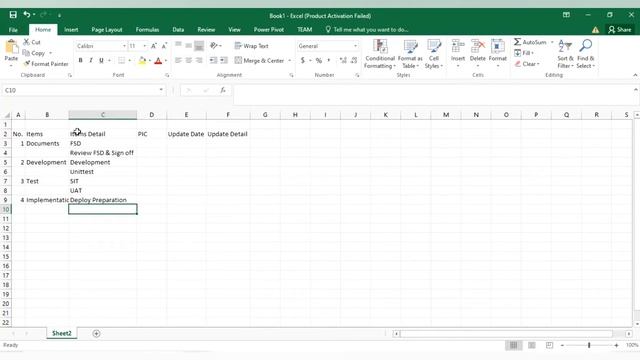Delete cells using the Delete button
The width and height of the screenshot is (640, 360).
(478, 54)
